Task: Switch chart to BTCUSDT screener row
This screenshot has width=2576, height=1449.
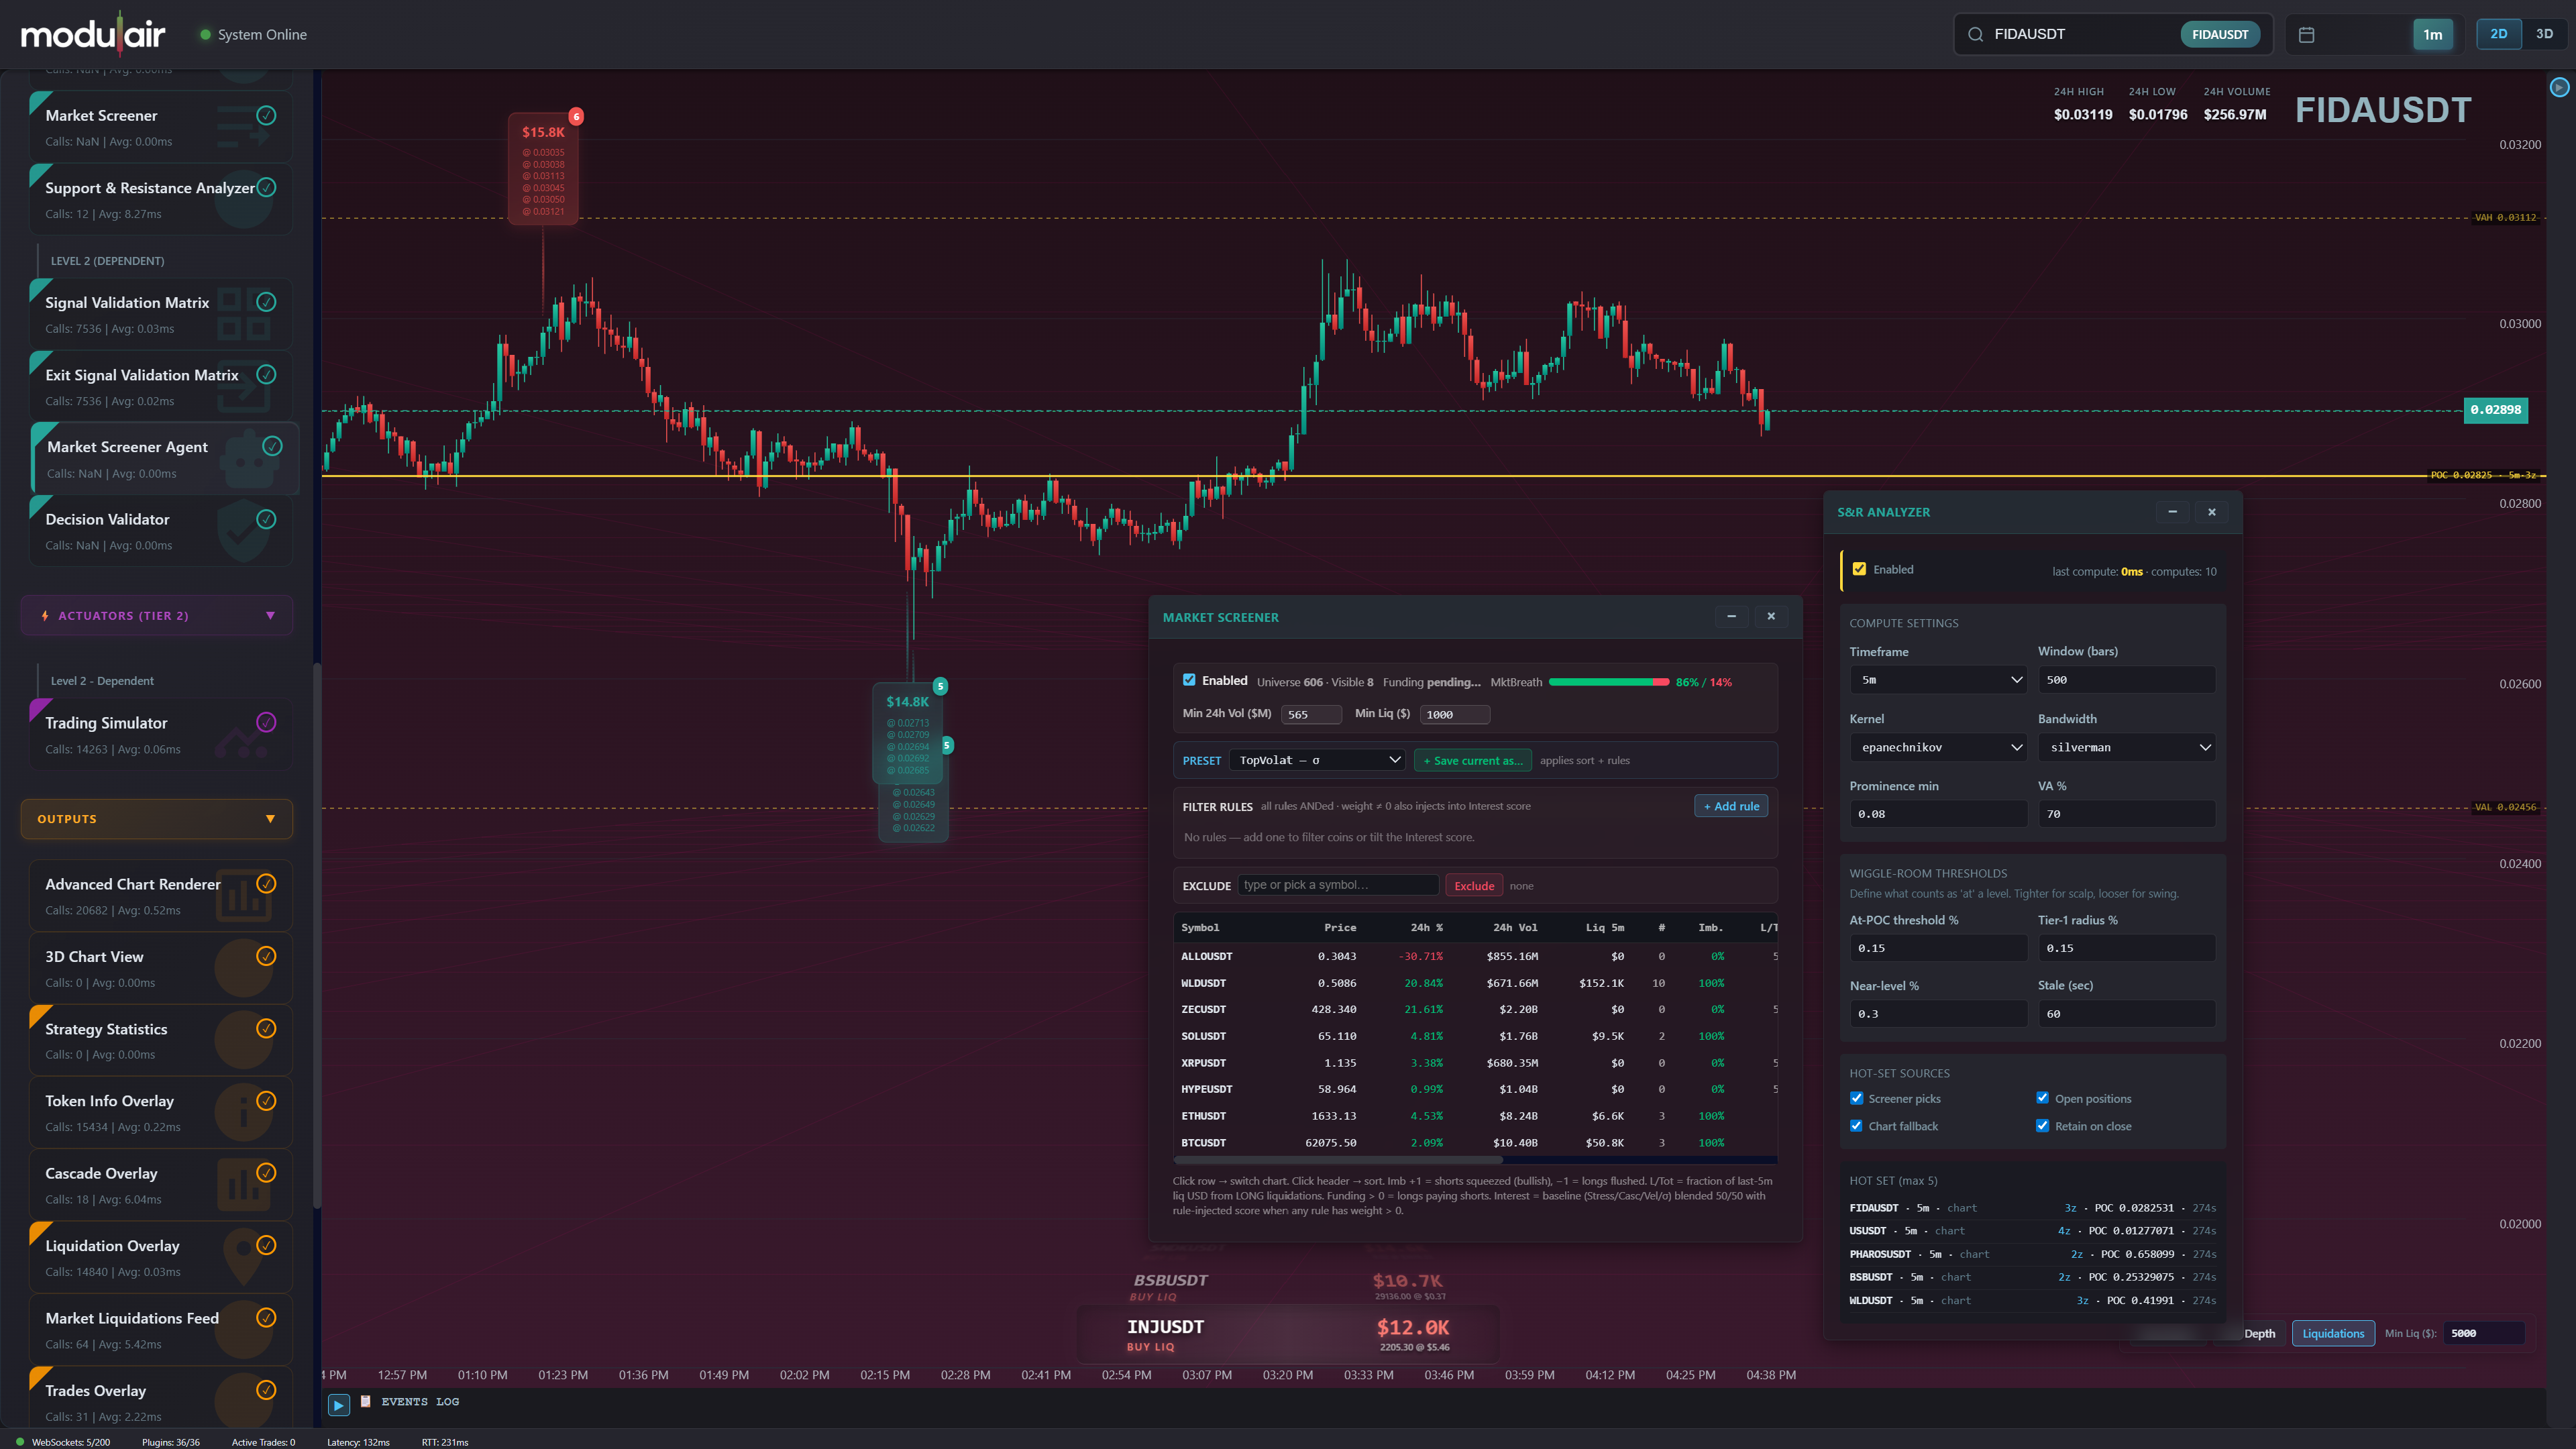Action: (1475, 1142)
